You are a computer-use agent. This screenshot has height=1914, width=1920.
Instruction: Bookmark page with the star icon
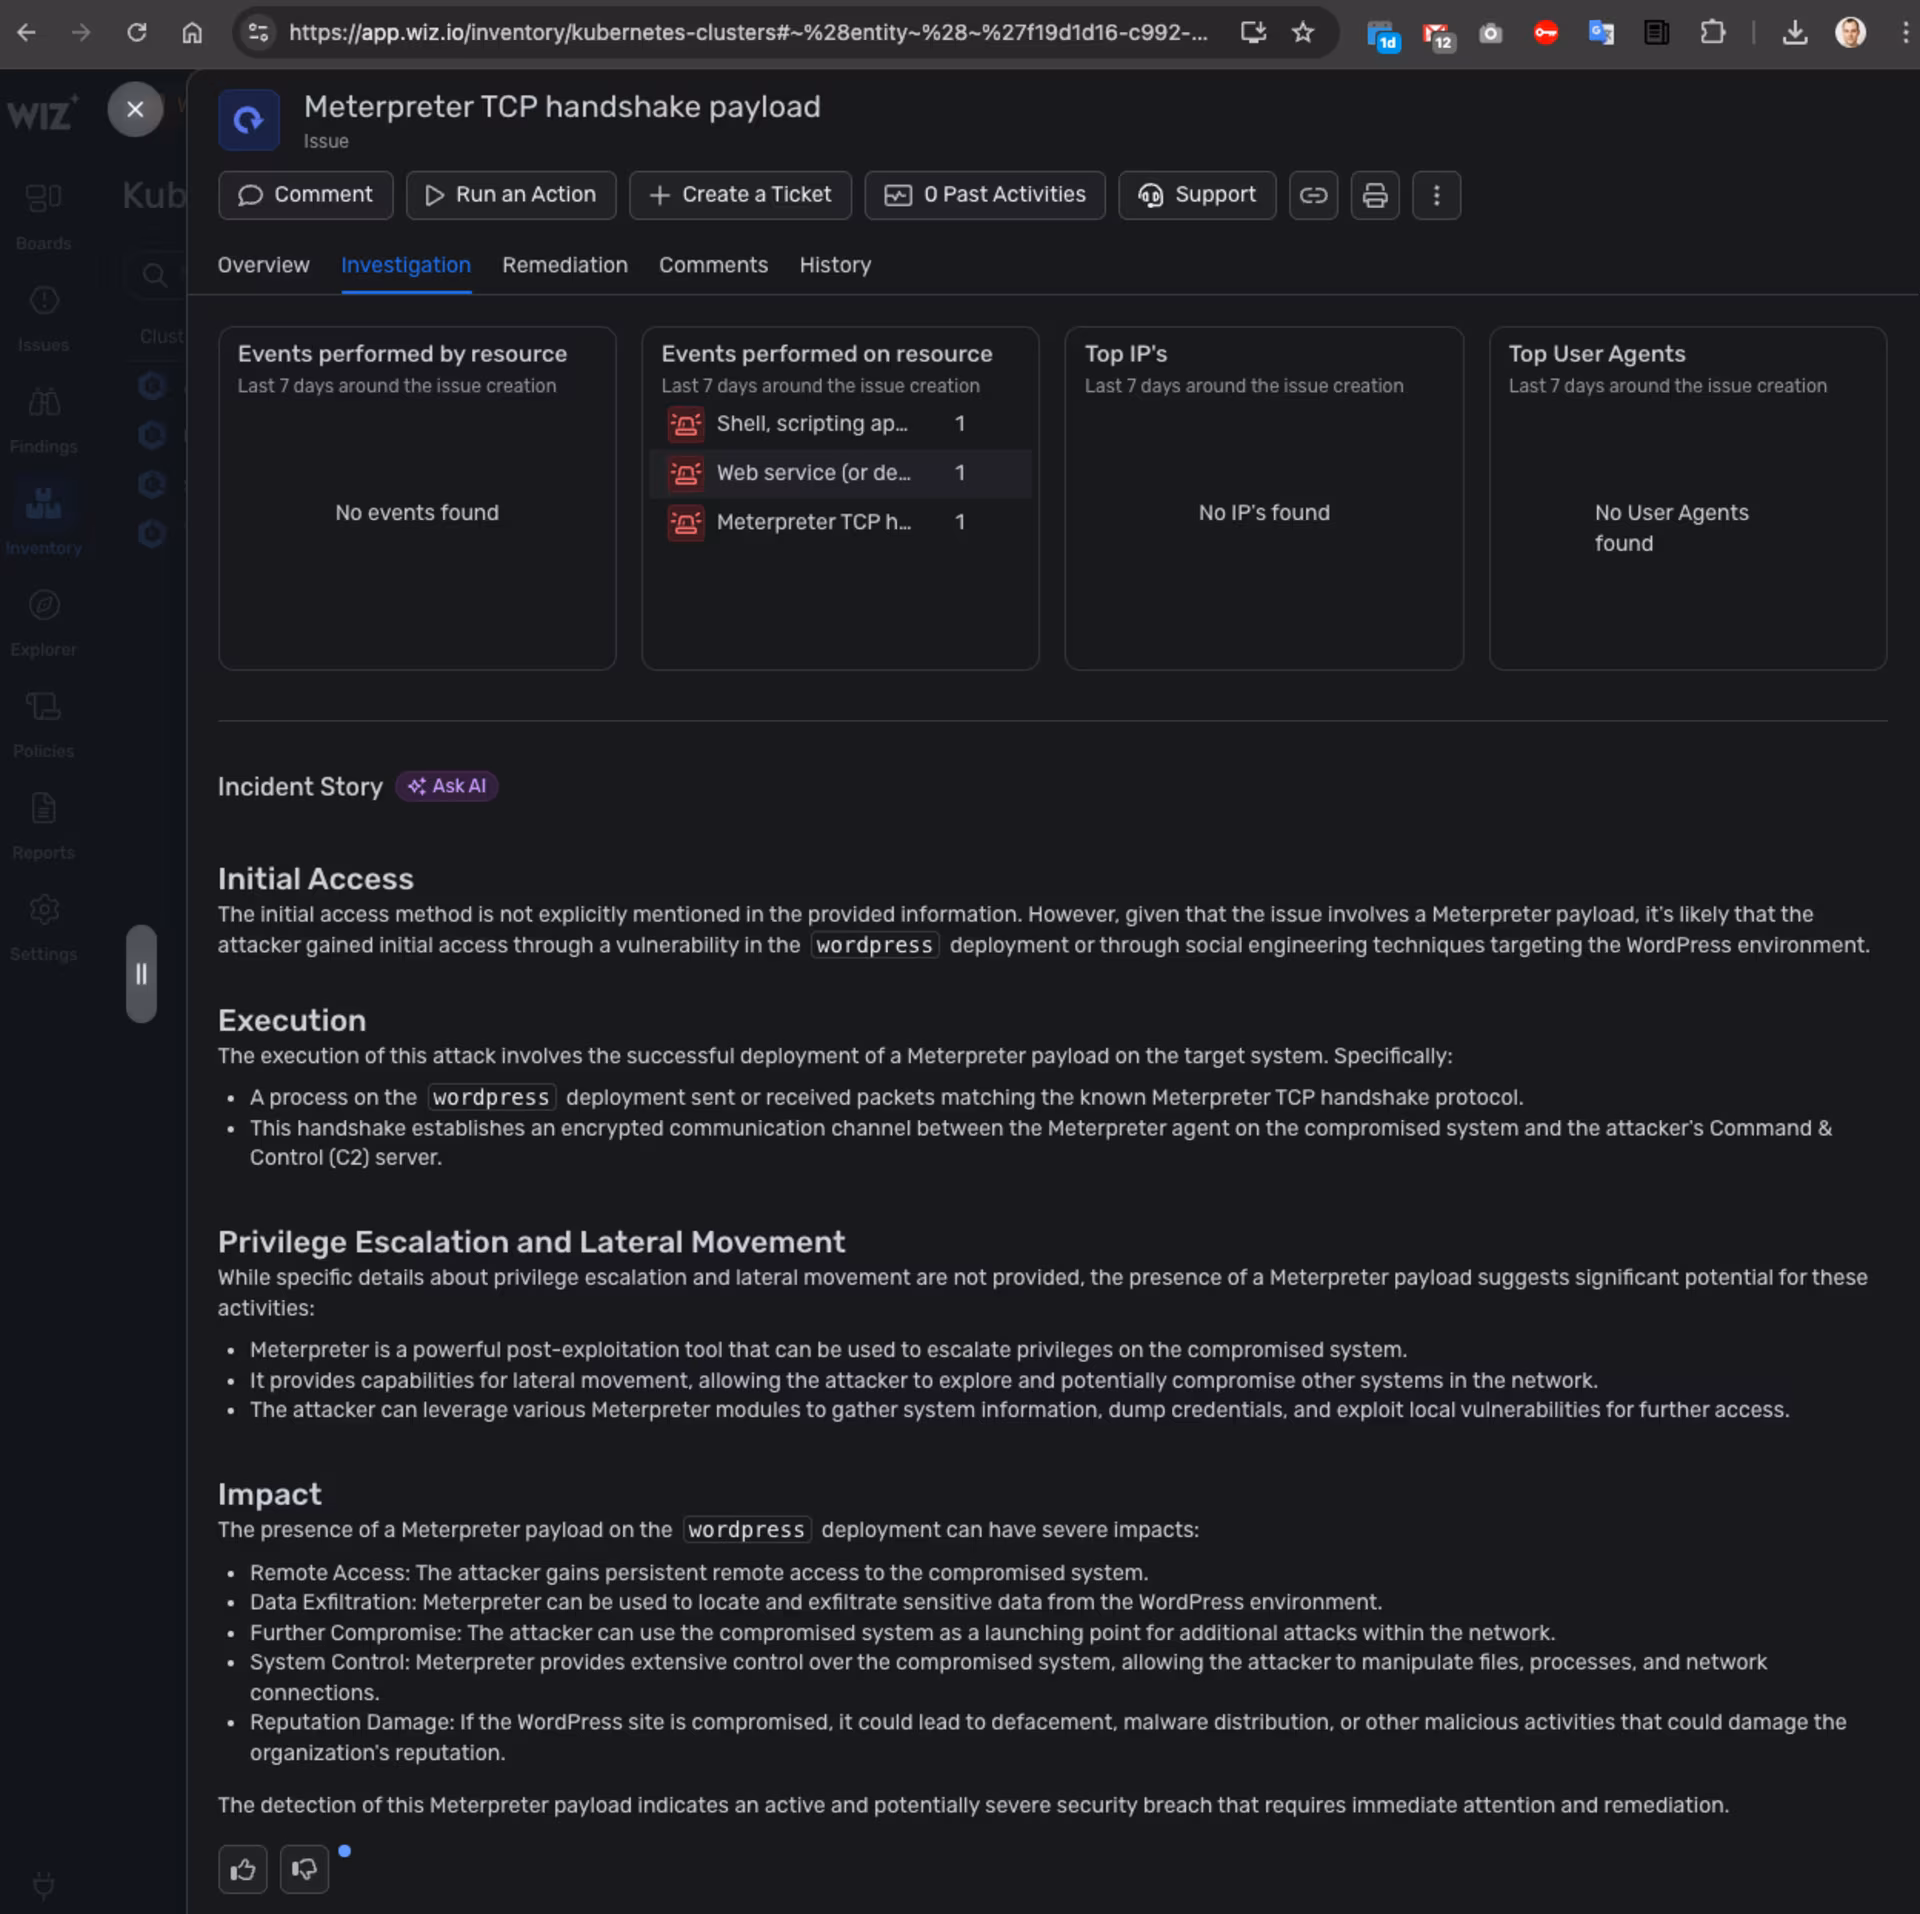(x=1302, y=32)
